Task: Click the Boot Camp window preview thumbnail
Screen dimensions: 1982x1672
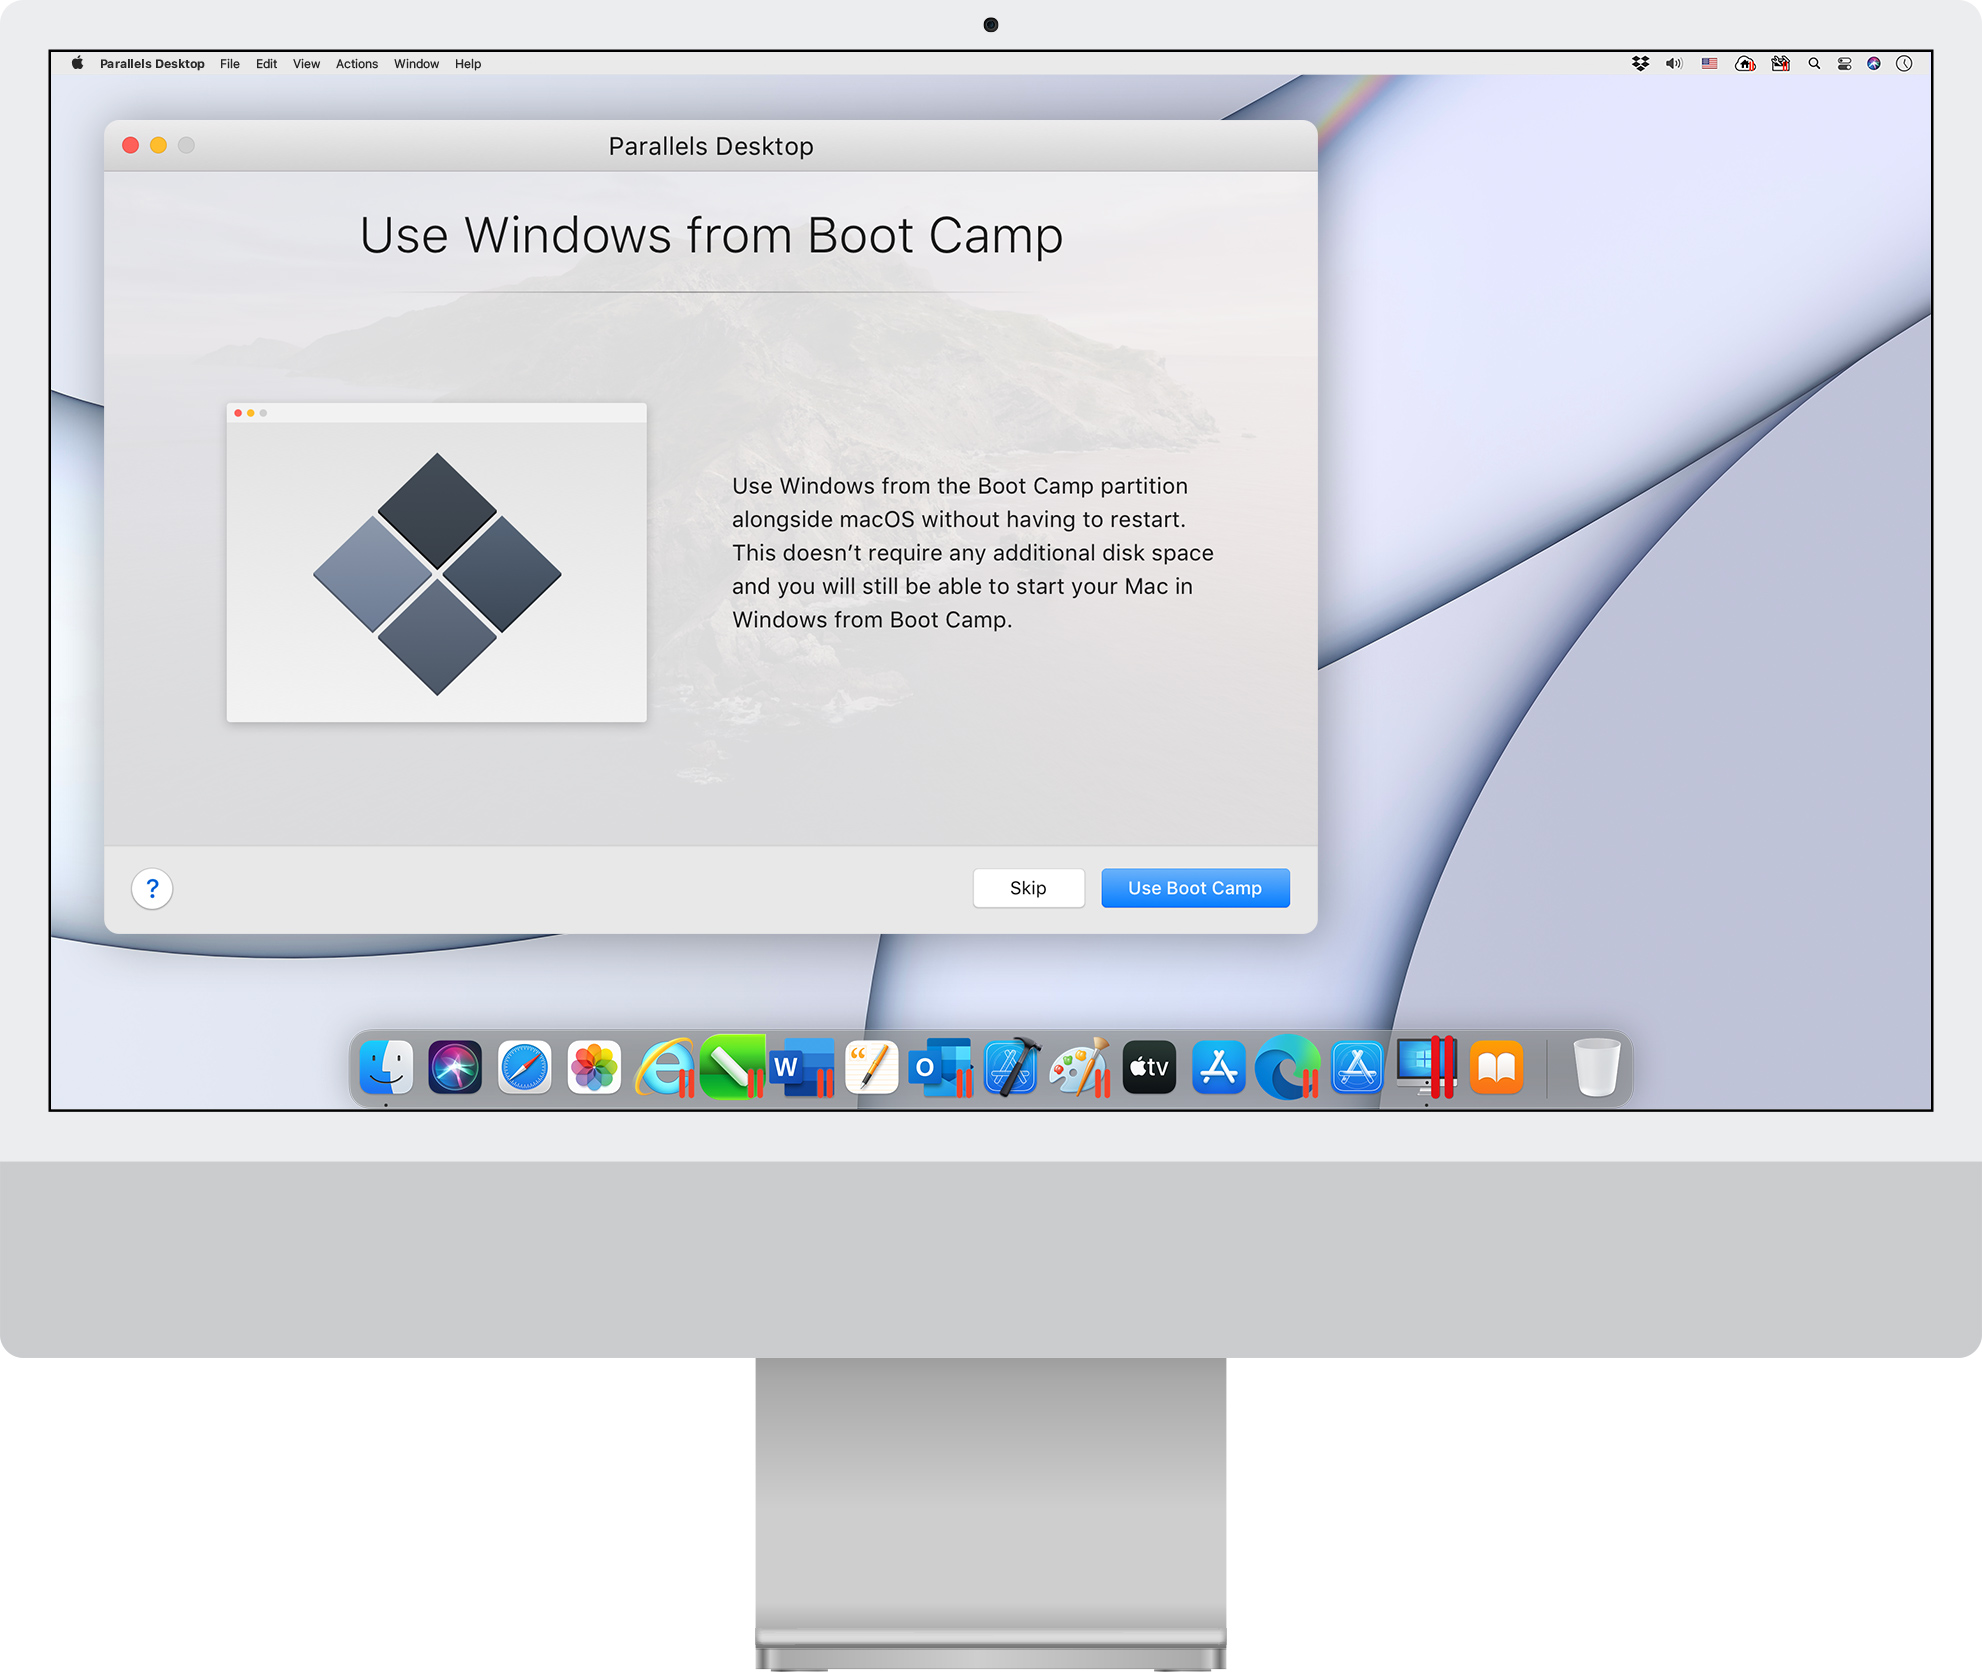Action: coord(437,562)
